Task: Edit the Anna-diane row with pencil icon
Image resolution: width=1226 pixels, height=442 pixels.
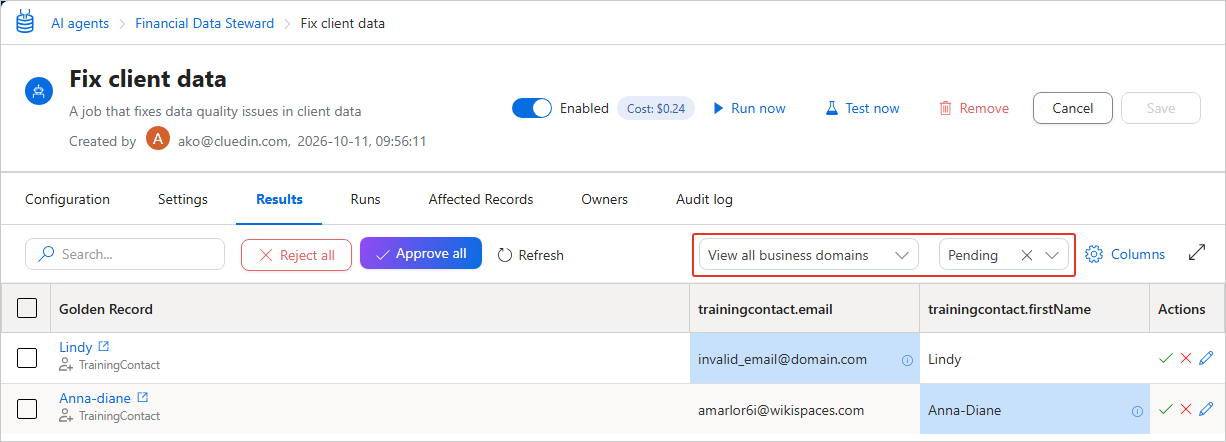Action: [1206, 409]
